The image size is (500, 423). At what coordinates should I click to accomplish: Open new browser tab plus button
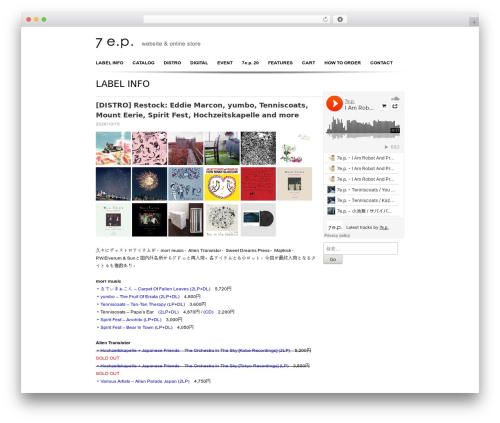point(474,22)
